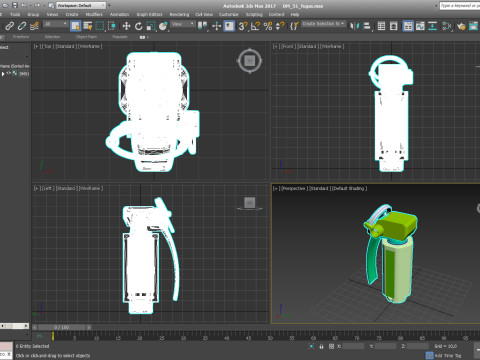
Task: Click frame 50 on the timeline track
Action: [x=270, y=338]
